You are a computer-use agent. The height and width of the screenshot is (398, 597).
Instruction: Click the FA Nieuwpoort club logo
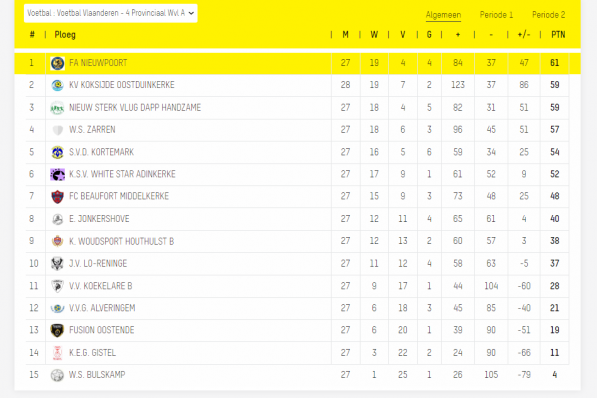tap(57, 63)
